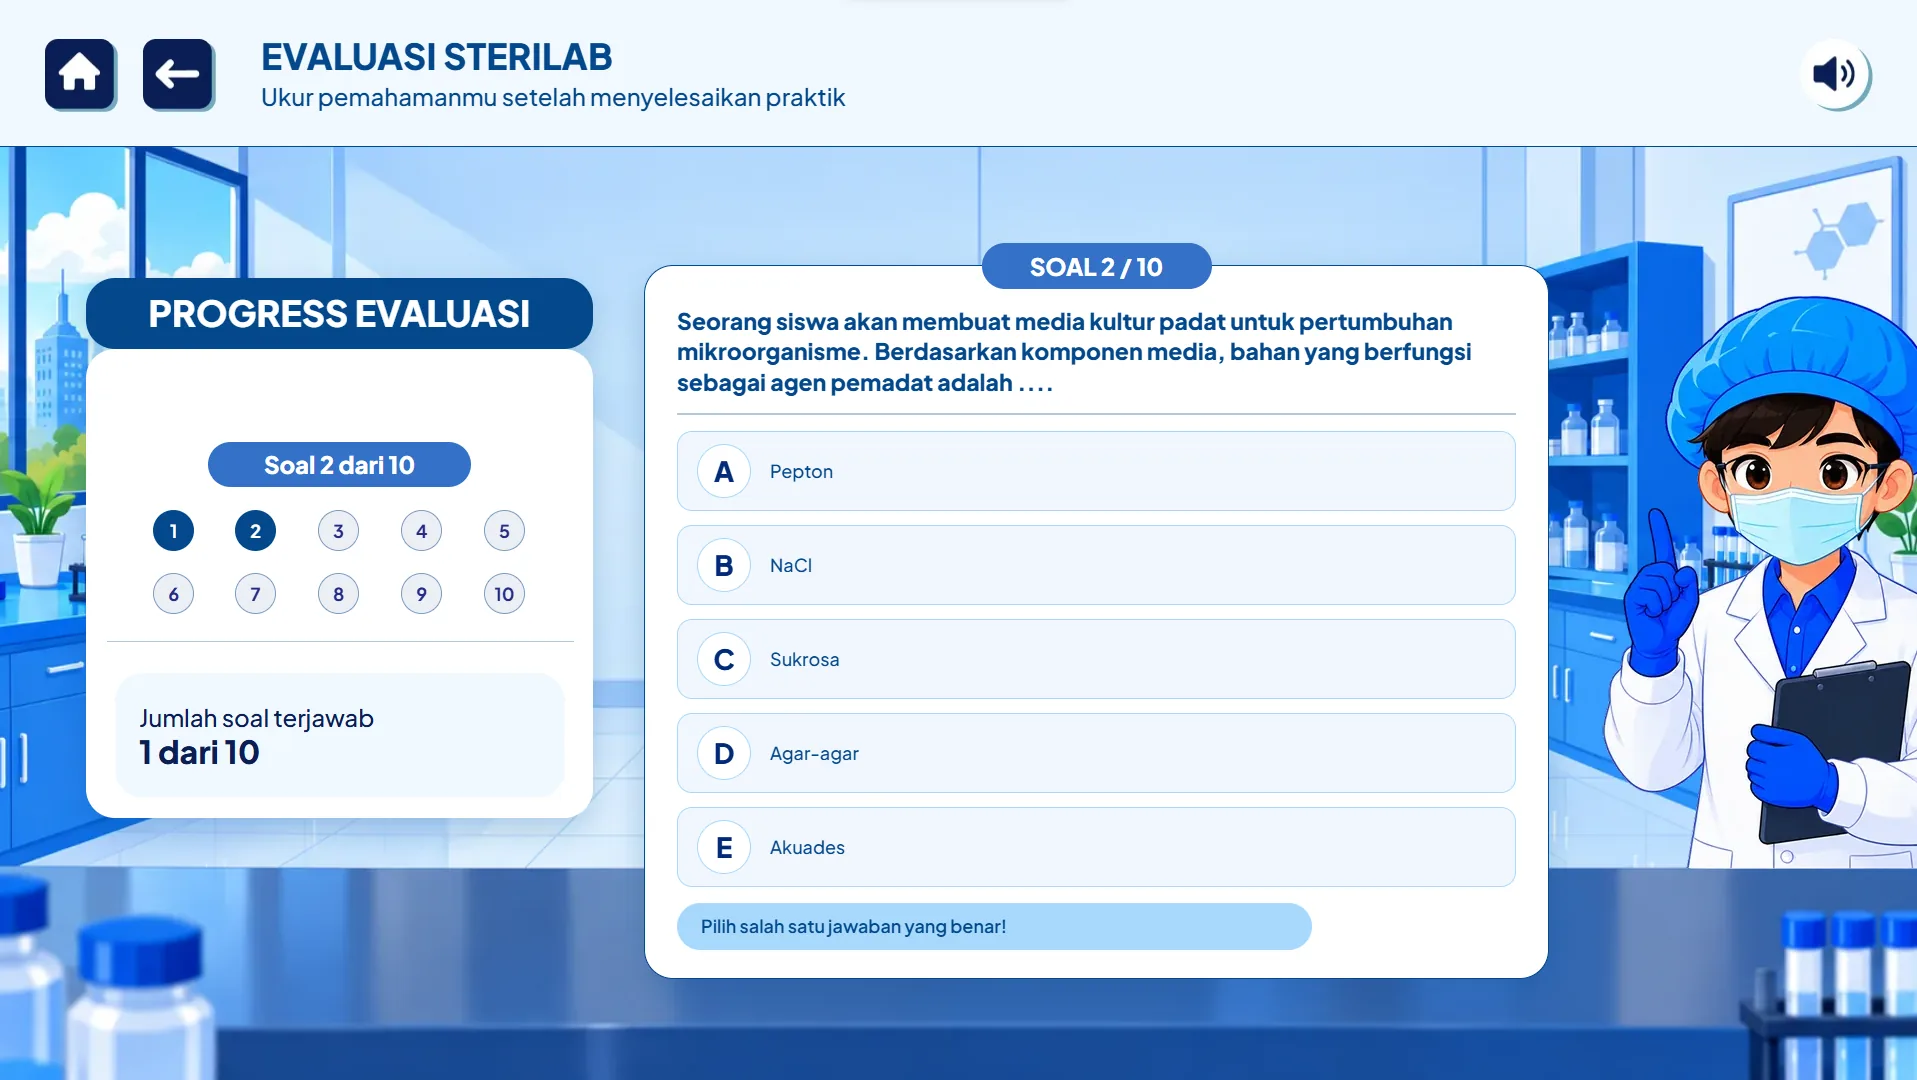Click the SOAL 2 / 10 label
1917x1080 pixels.
point(1096,267)
